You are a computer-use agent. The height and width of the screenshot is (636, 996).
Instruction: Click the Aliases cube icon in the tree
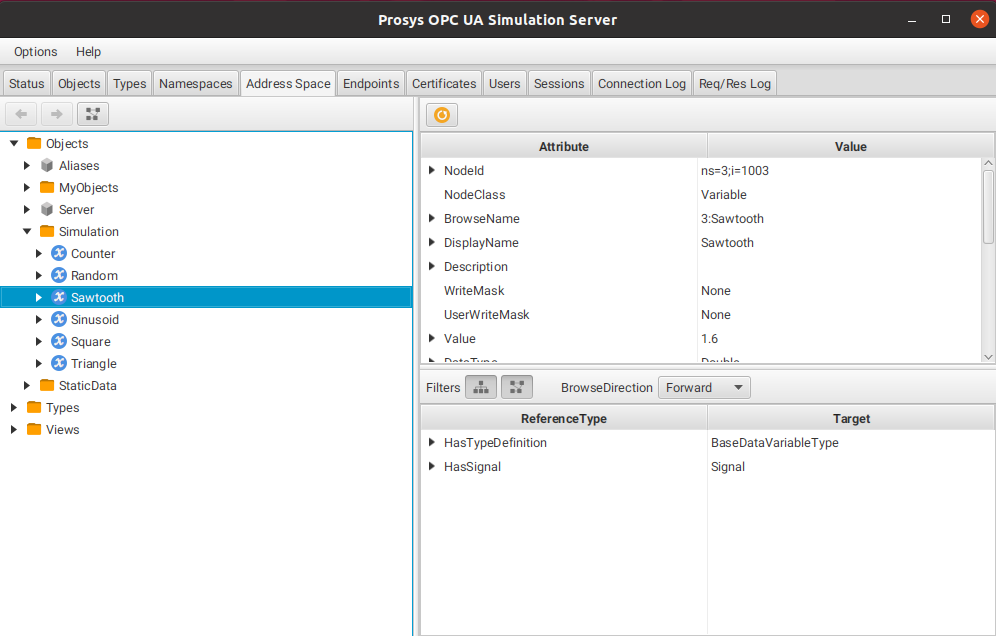pyautogui.click(x=47, y=165)
